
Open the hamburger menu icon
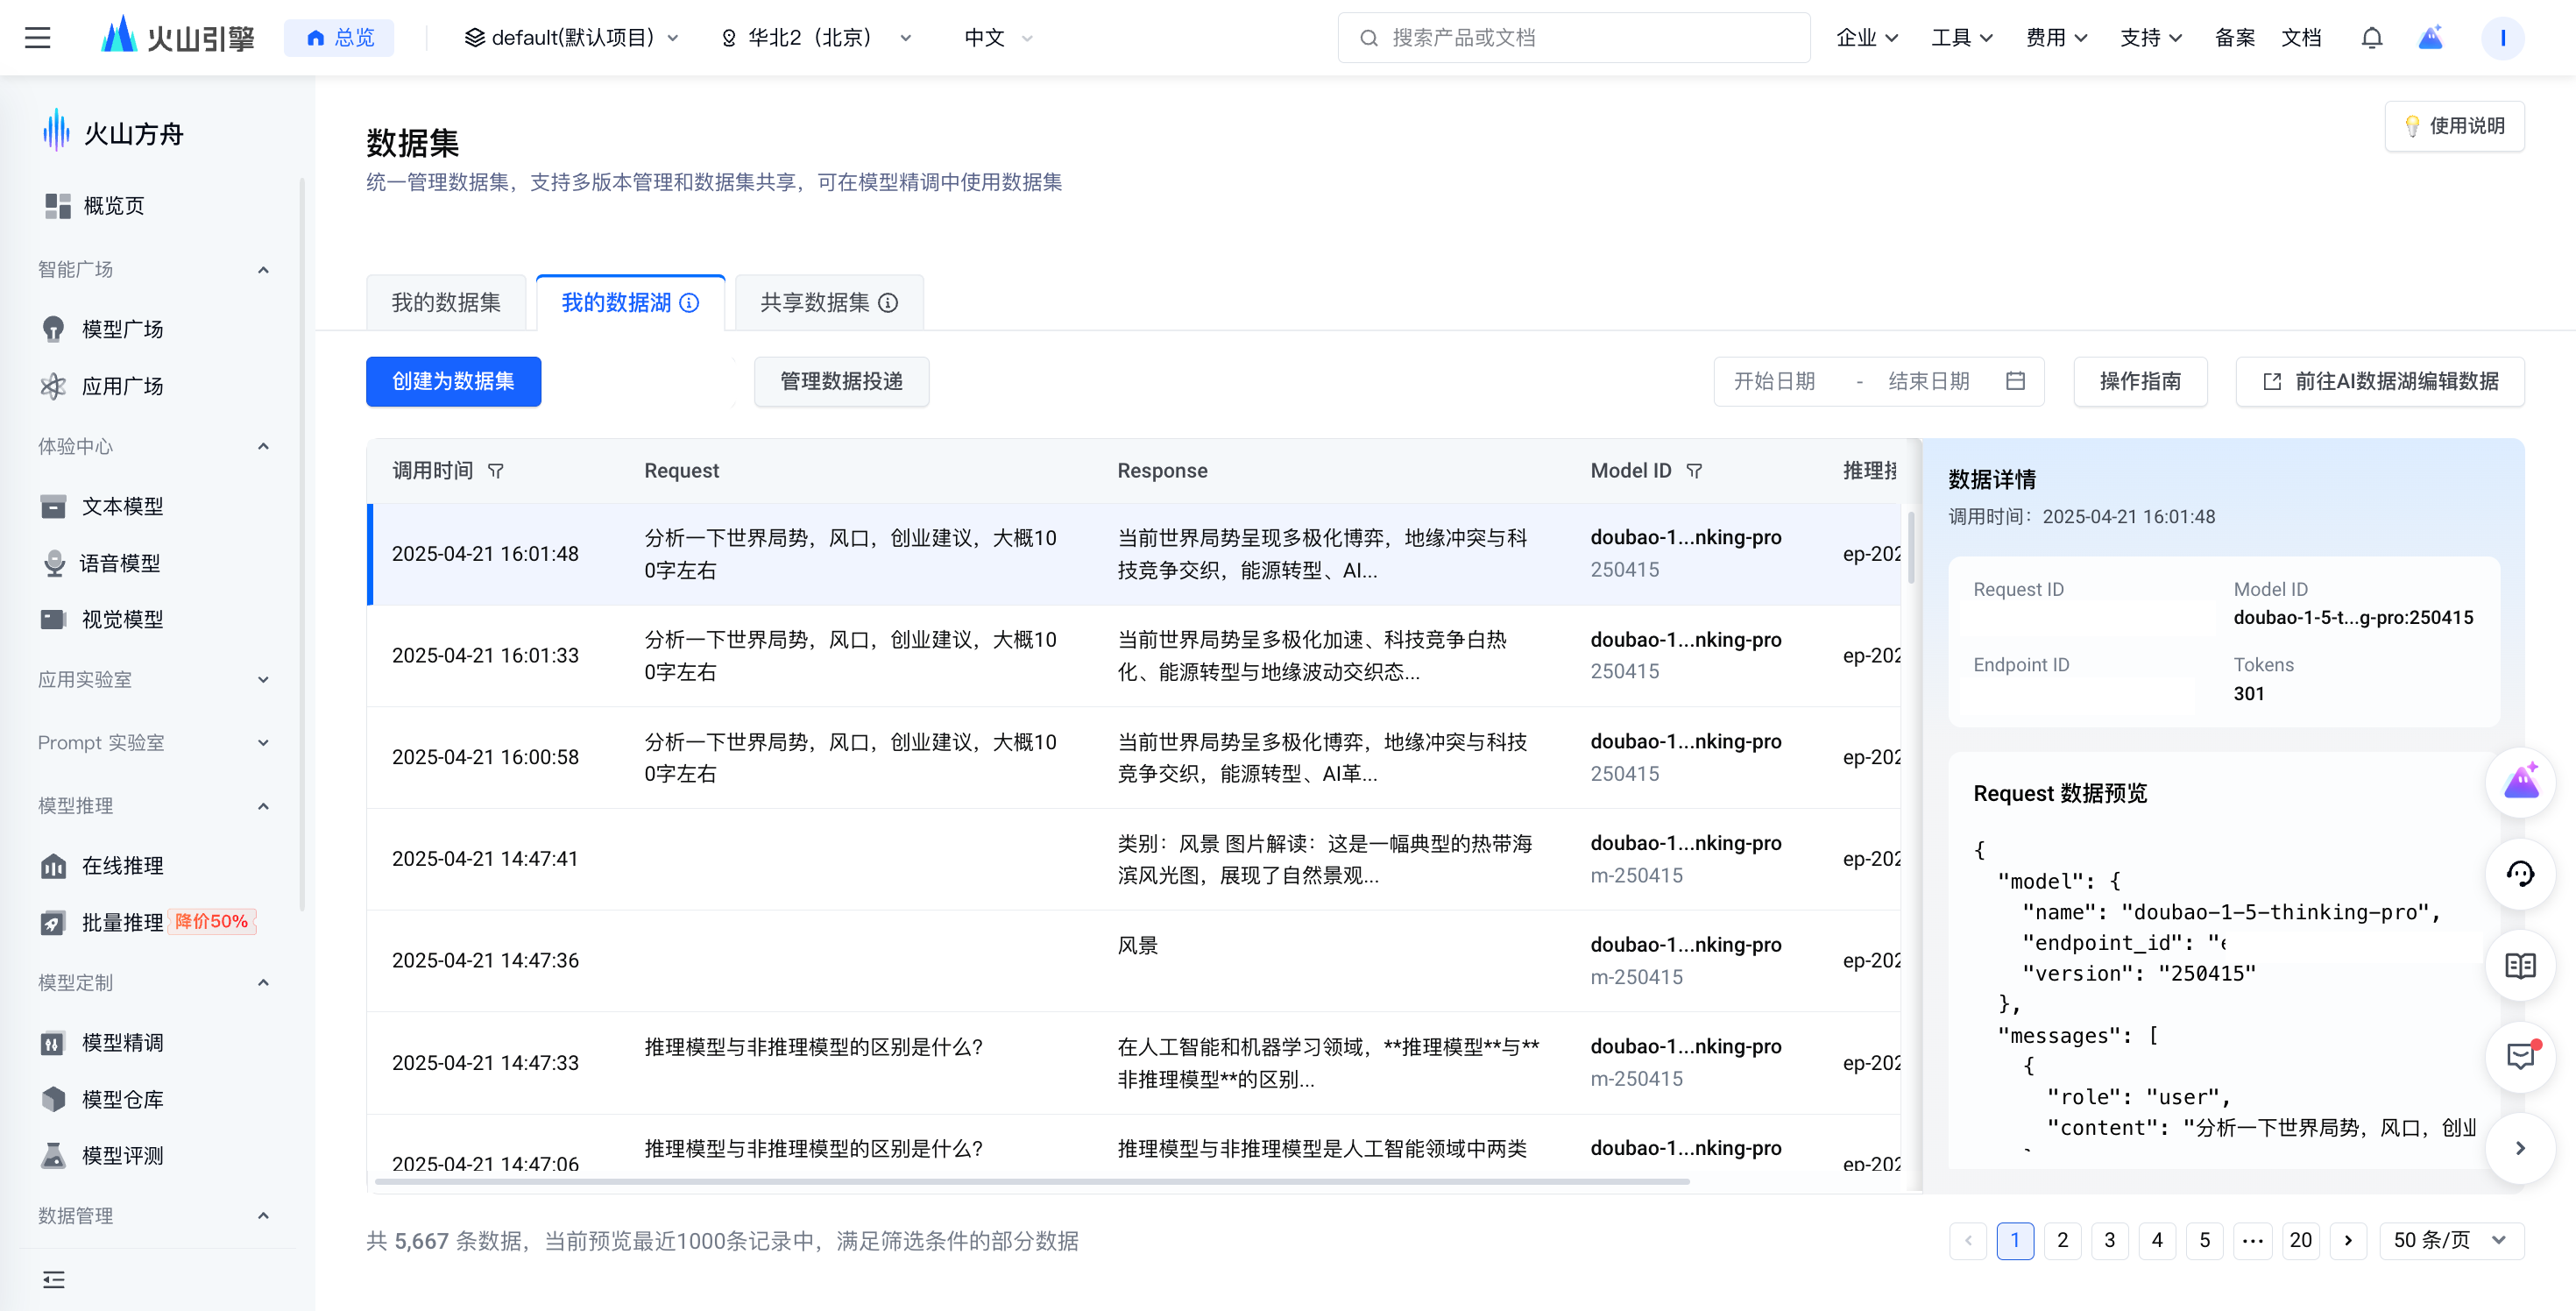[x=37, y=38]
